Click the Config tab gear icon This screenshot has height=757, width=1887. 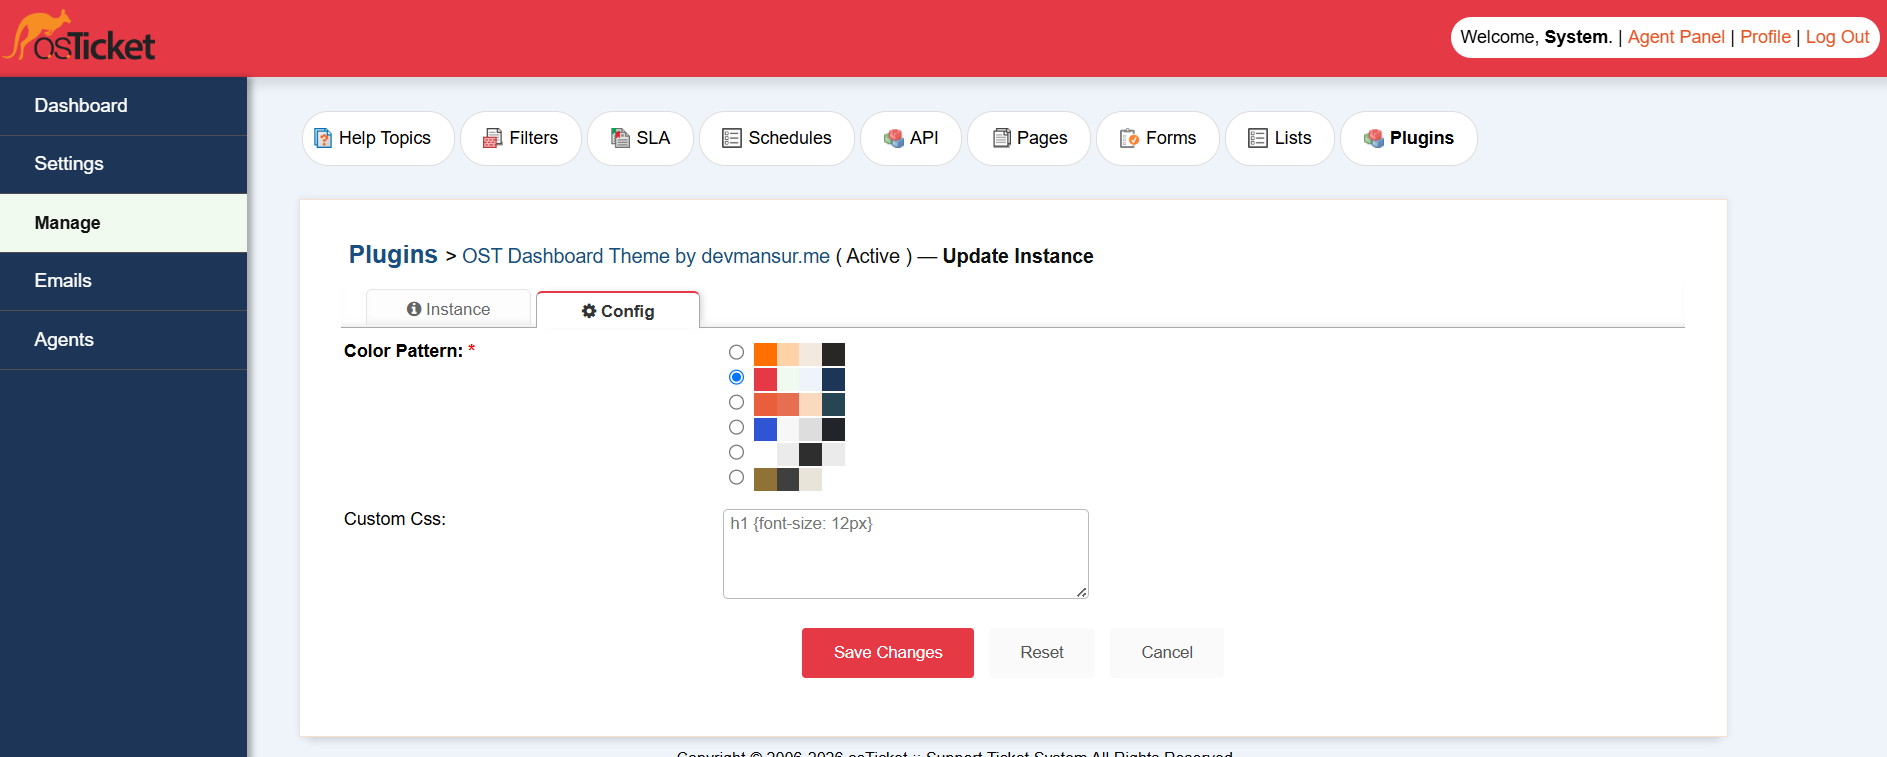[589, 311]
